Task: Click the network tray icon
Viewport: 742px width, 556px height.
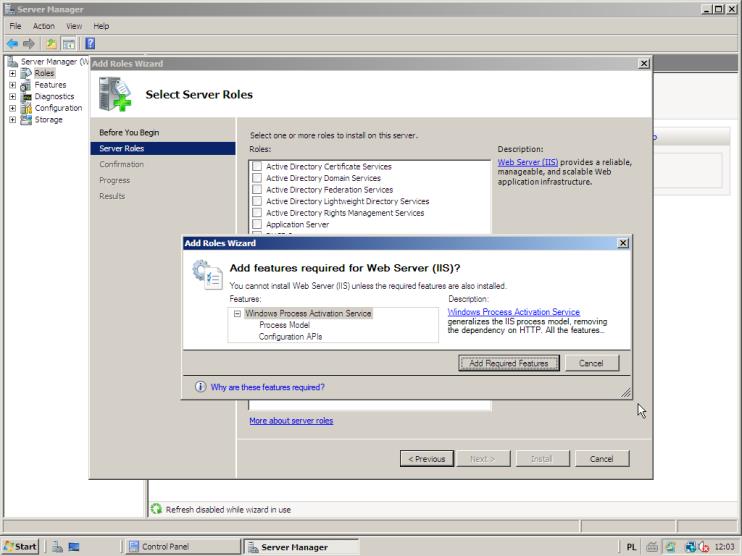Action: click(x=691, y=547)
